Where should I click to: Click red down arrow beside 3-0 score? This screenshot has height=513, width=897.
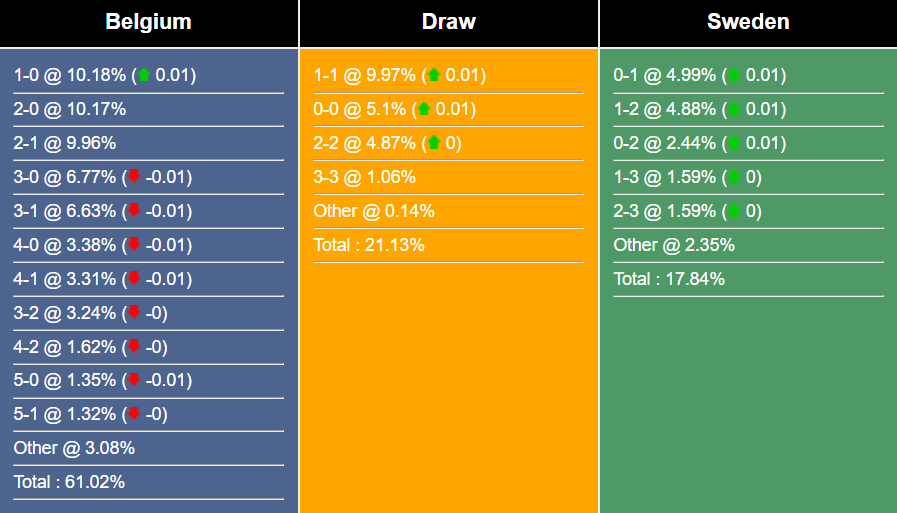point(134,177)
